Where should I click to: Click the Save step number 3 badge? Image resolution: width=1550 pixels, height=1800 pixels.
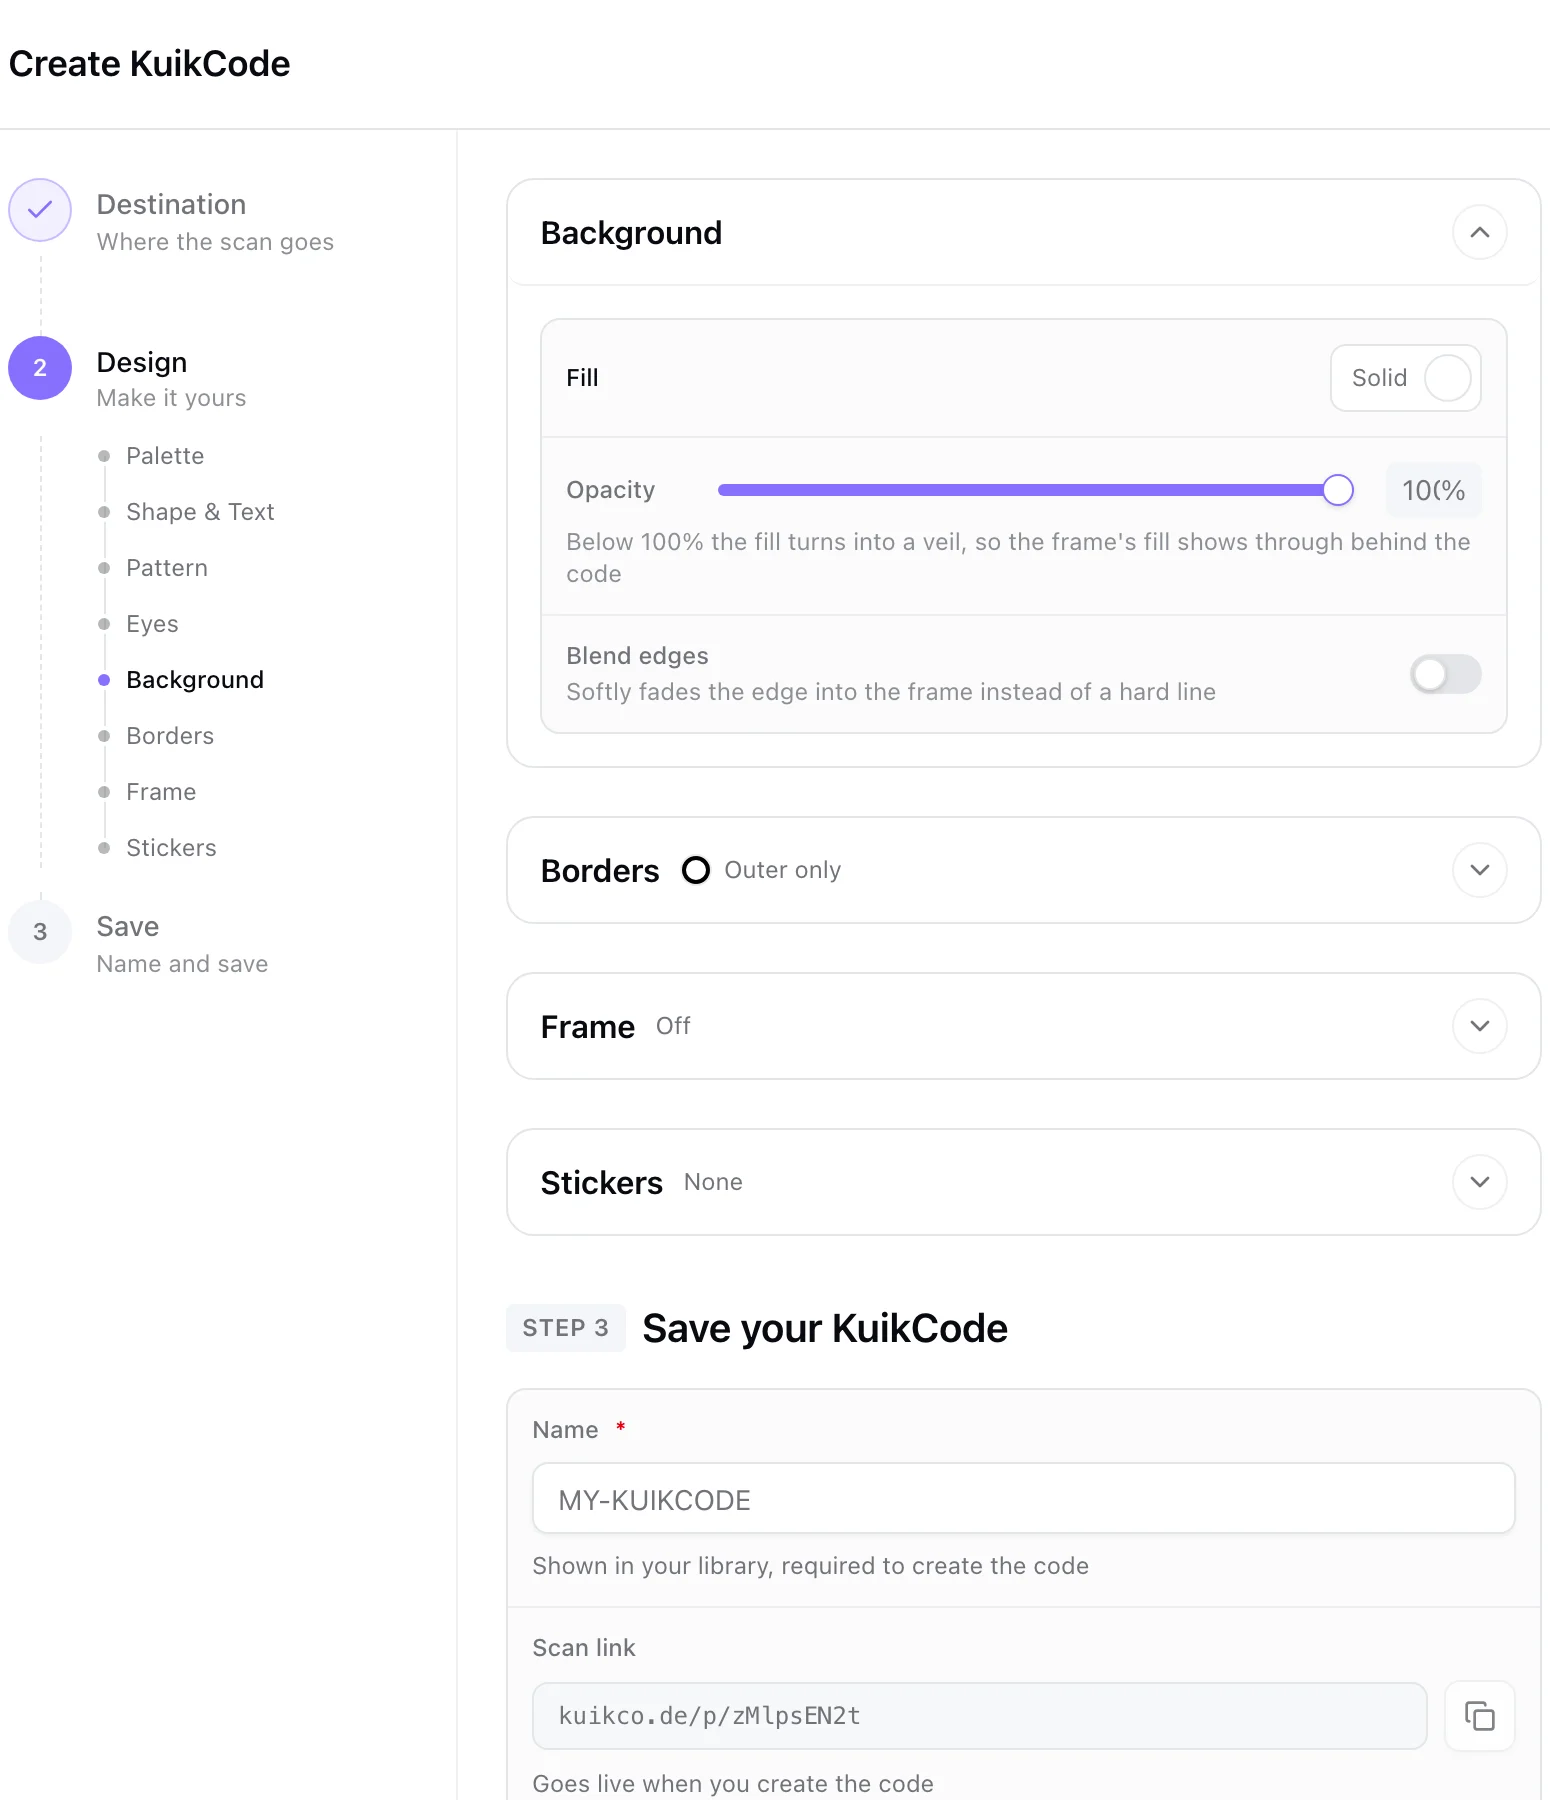(40, 932)
